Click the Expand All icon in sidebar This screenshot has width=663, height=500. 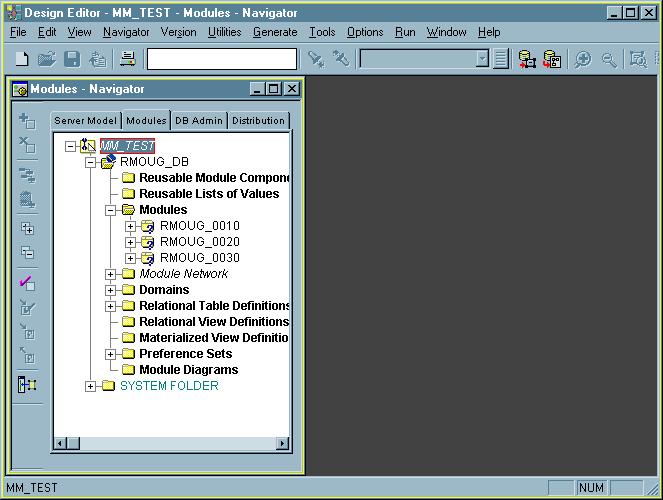[27, 228]
